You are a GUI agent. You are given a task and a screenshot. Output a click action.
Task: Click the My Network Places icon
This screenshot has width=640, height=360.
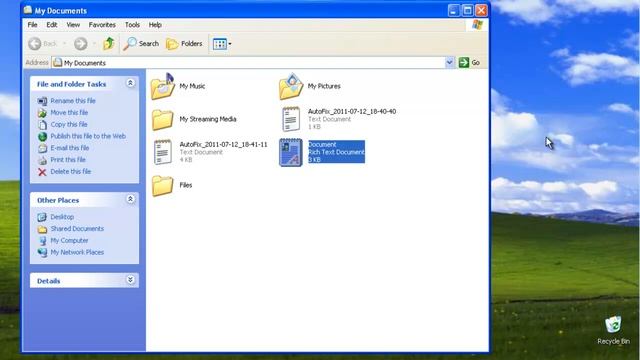pos(42,253)
